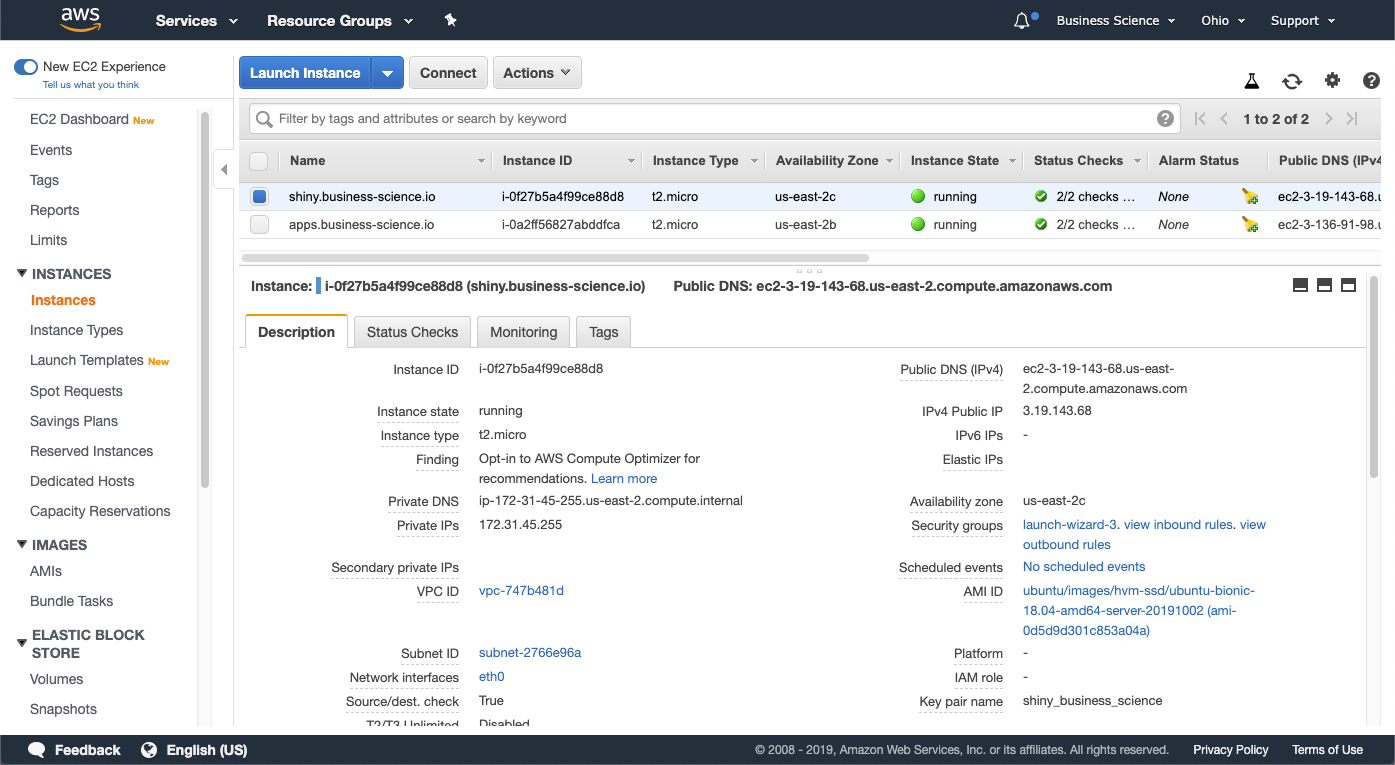Switch to Monitoring tab
This screenshot has height=765, width=1395.
click(523, 332)
